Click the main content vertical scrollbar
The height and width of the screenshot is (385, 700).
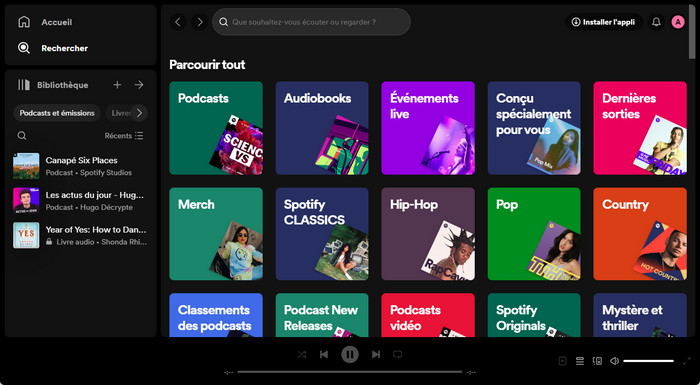click(x=692, y=33)
